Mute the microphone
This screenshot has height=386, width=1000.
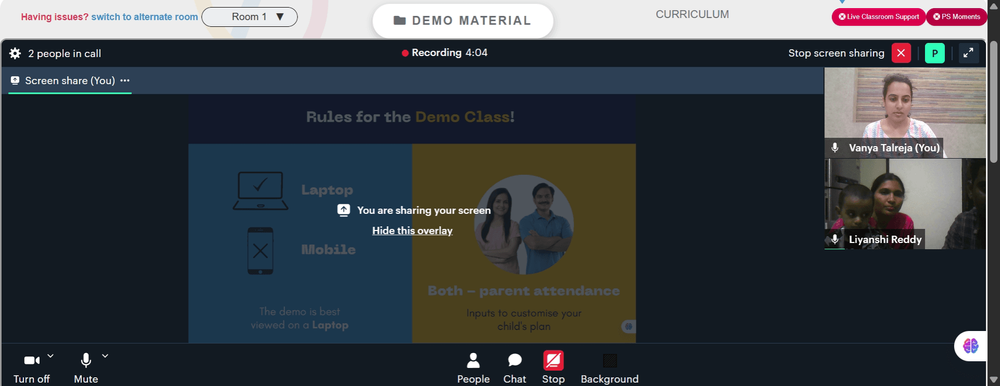[x=85, y=368]
